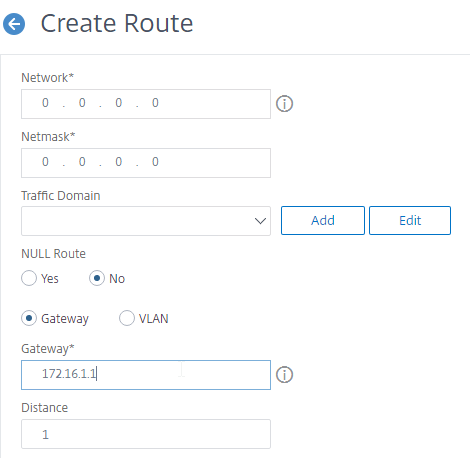The height and width of the screenshot is (458, 470).
Task: Choose the Gateway radio option
Action: coord(29,318)
